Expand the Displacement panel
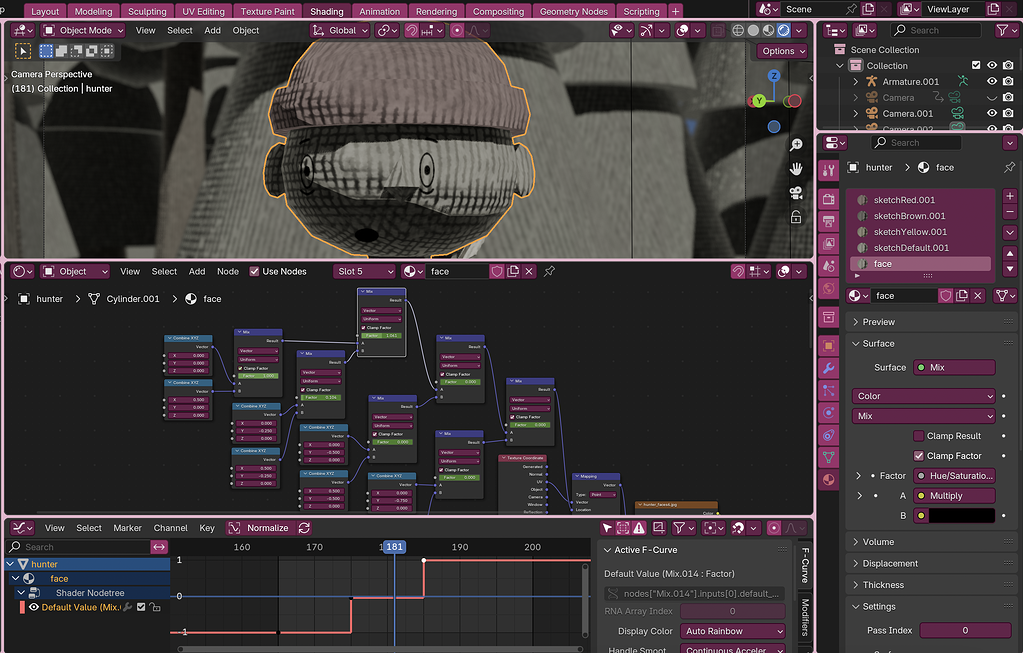 [x=890, y=563]
